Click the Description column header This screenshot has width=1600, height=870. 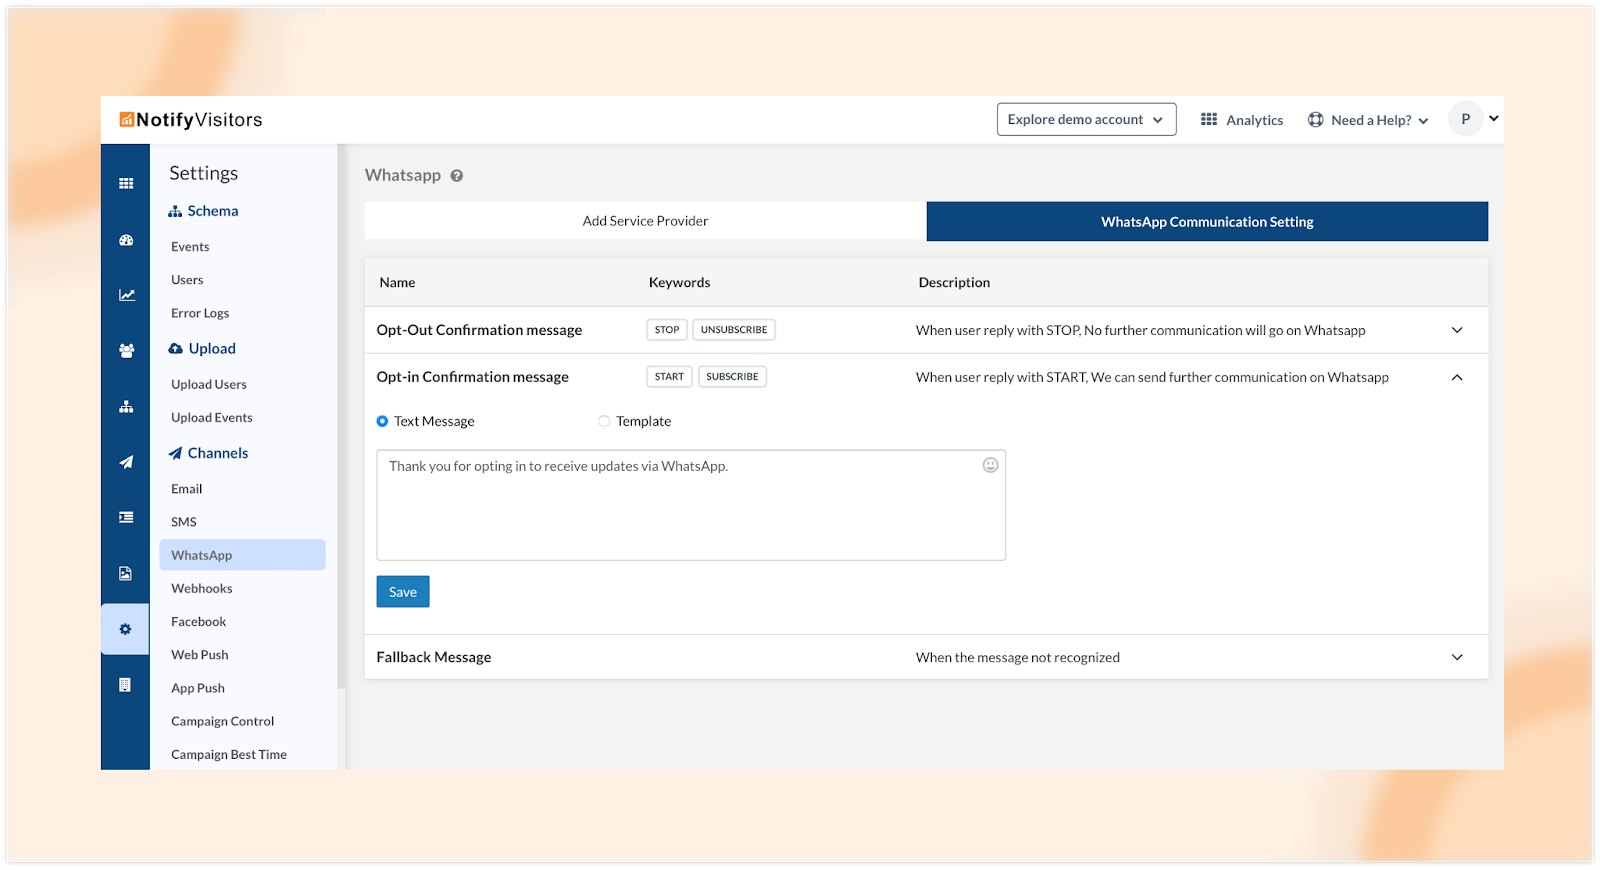954,283
